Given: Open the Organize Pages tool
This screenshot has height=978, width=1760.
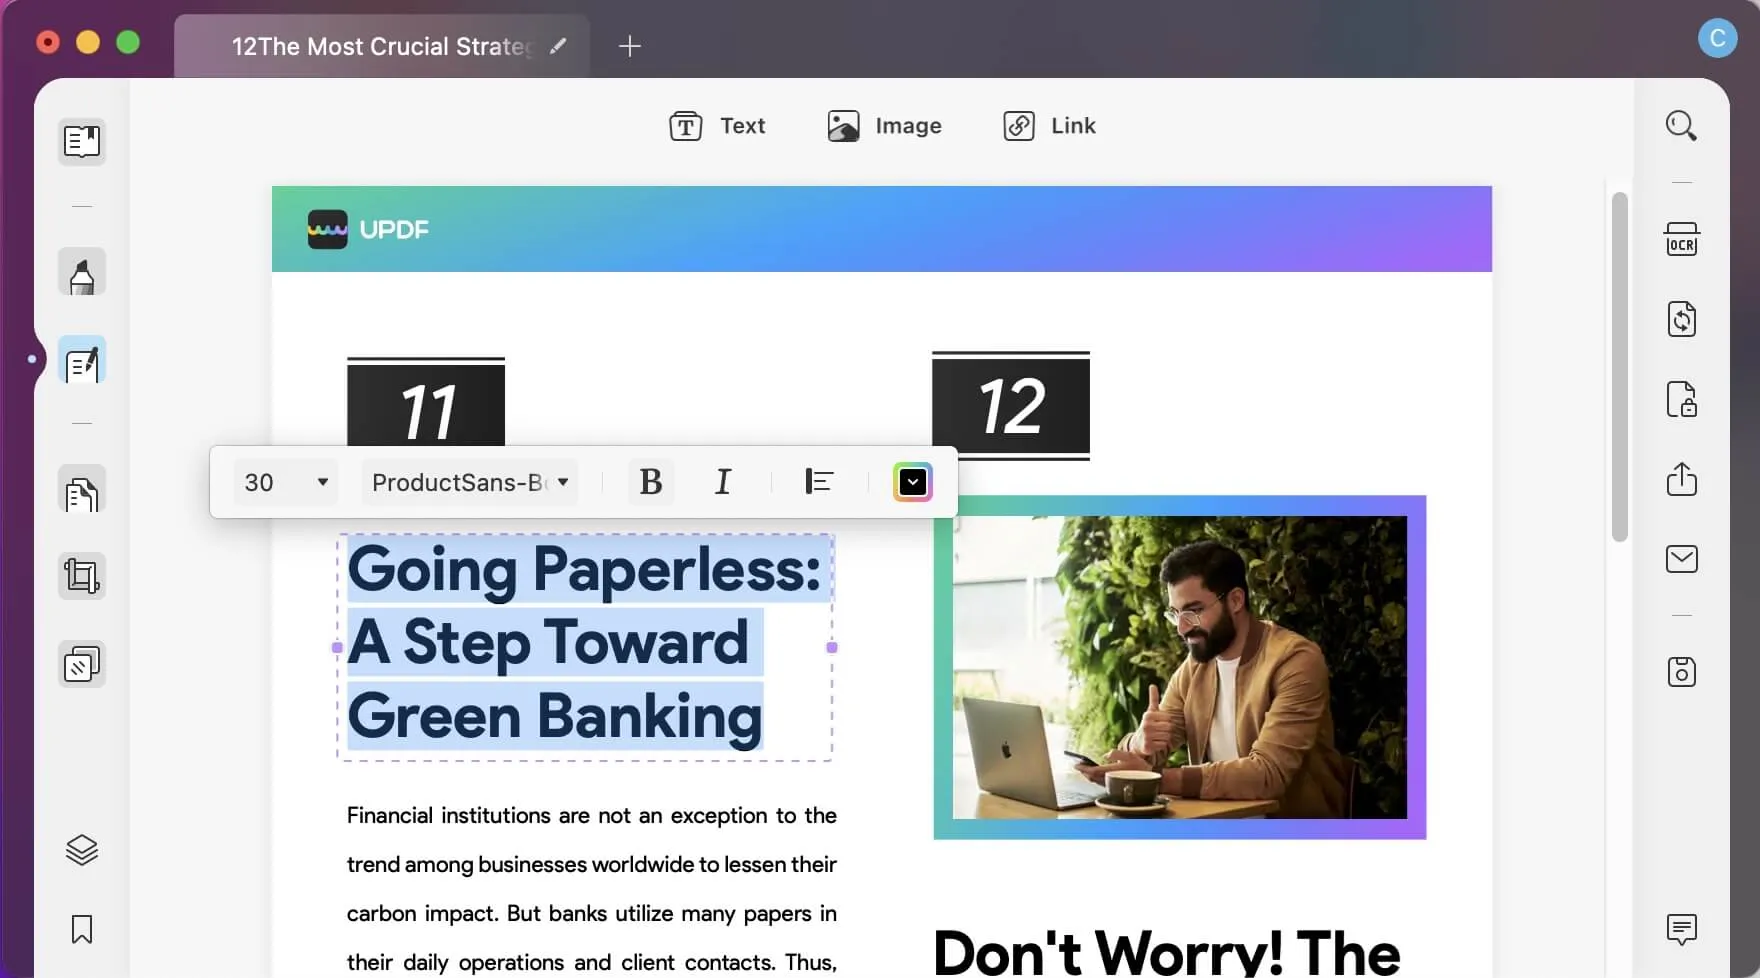Looking at the screenshot, I should click(x=82, y=492).
